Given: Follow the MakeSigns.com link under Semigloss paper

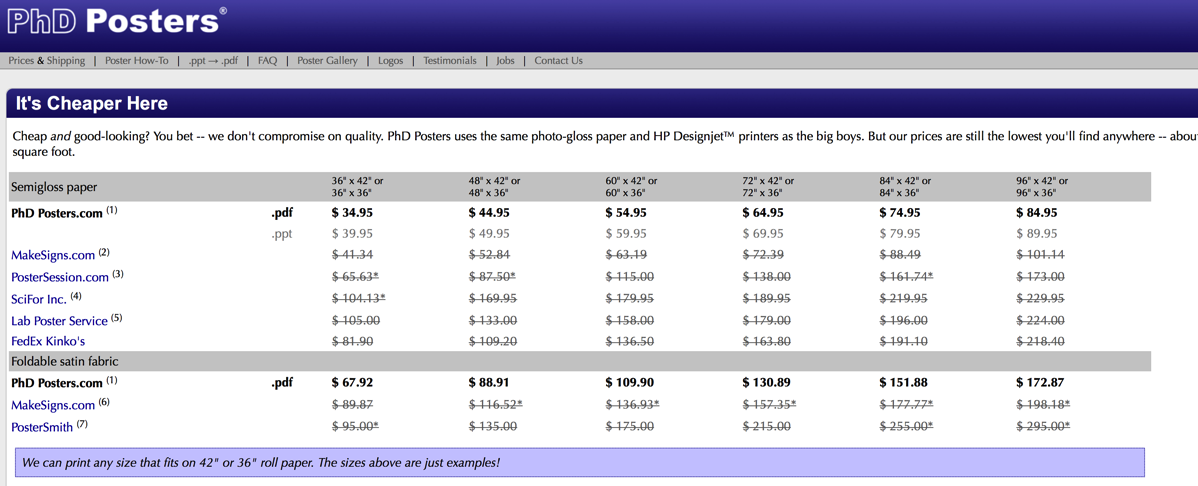Looking at the screenshot, I should [53, 254].
